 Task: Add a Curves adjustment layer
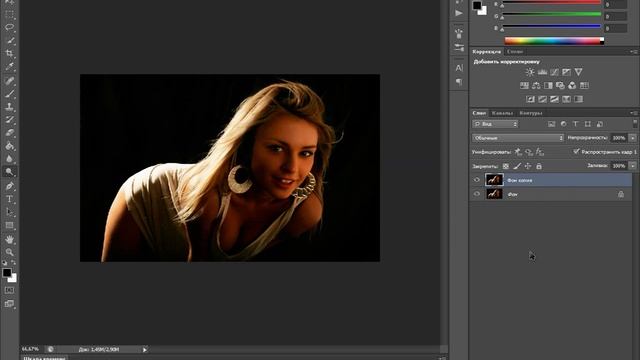point(554,72)
